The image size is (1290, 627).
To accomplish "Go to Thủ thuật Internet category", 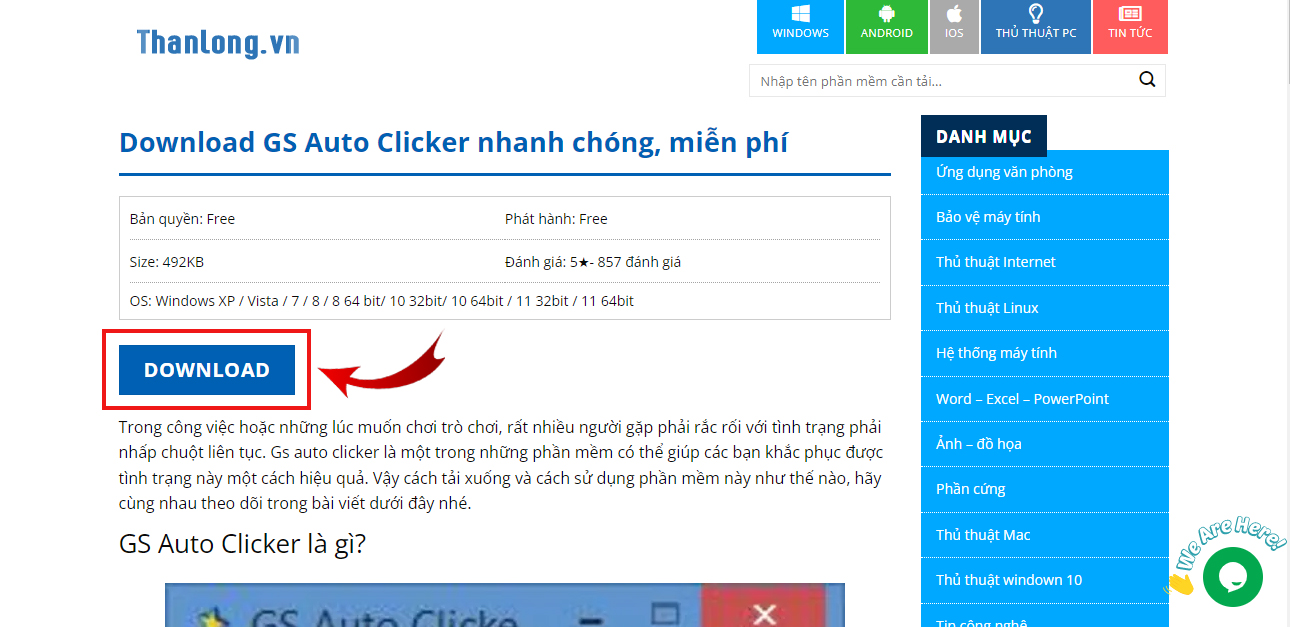I will pyautogui.click(x=995, y=262).
